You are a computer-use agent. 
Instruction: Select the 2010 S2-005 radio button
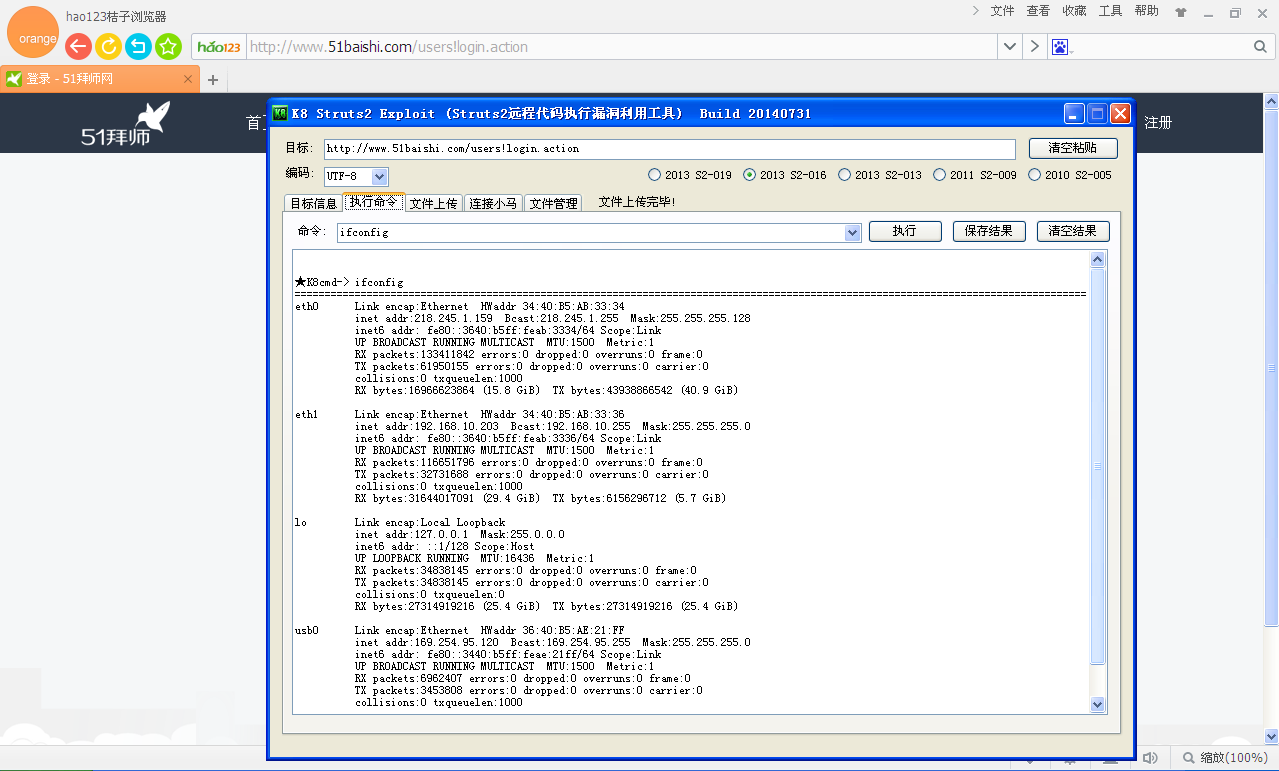coord(1069,175)
